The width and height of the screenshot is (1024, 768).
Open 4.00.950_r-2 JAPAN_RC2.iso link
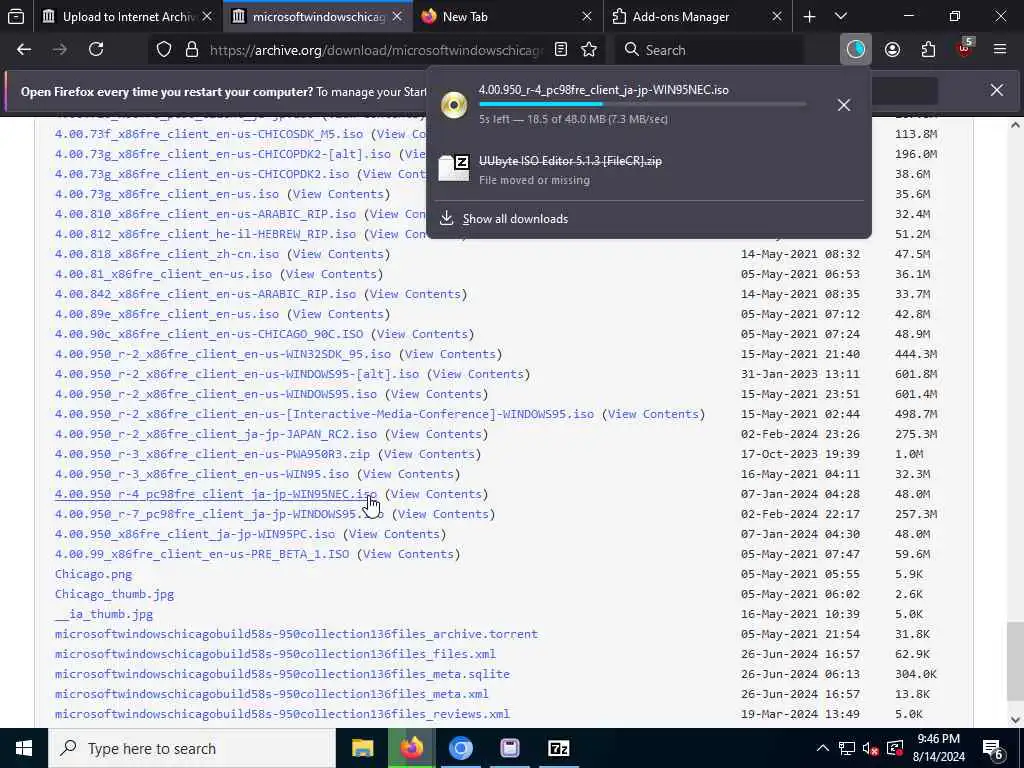(216, 434)
